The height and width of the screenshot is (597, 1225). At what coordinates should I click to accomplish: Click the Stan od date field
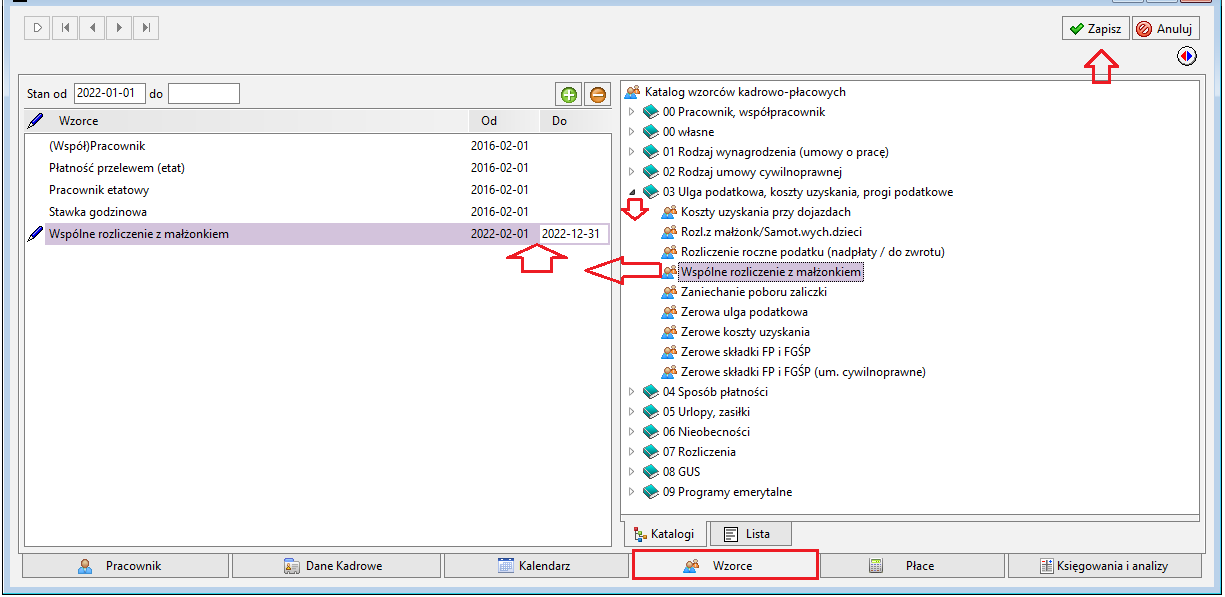[x=110, y=94]
